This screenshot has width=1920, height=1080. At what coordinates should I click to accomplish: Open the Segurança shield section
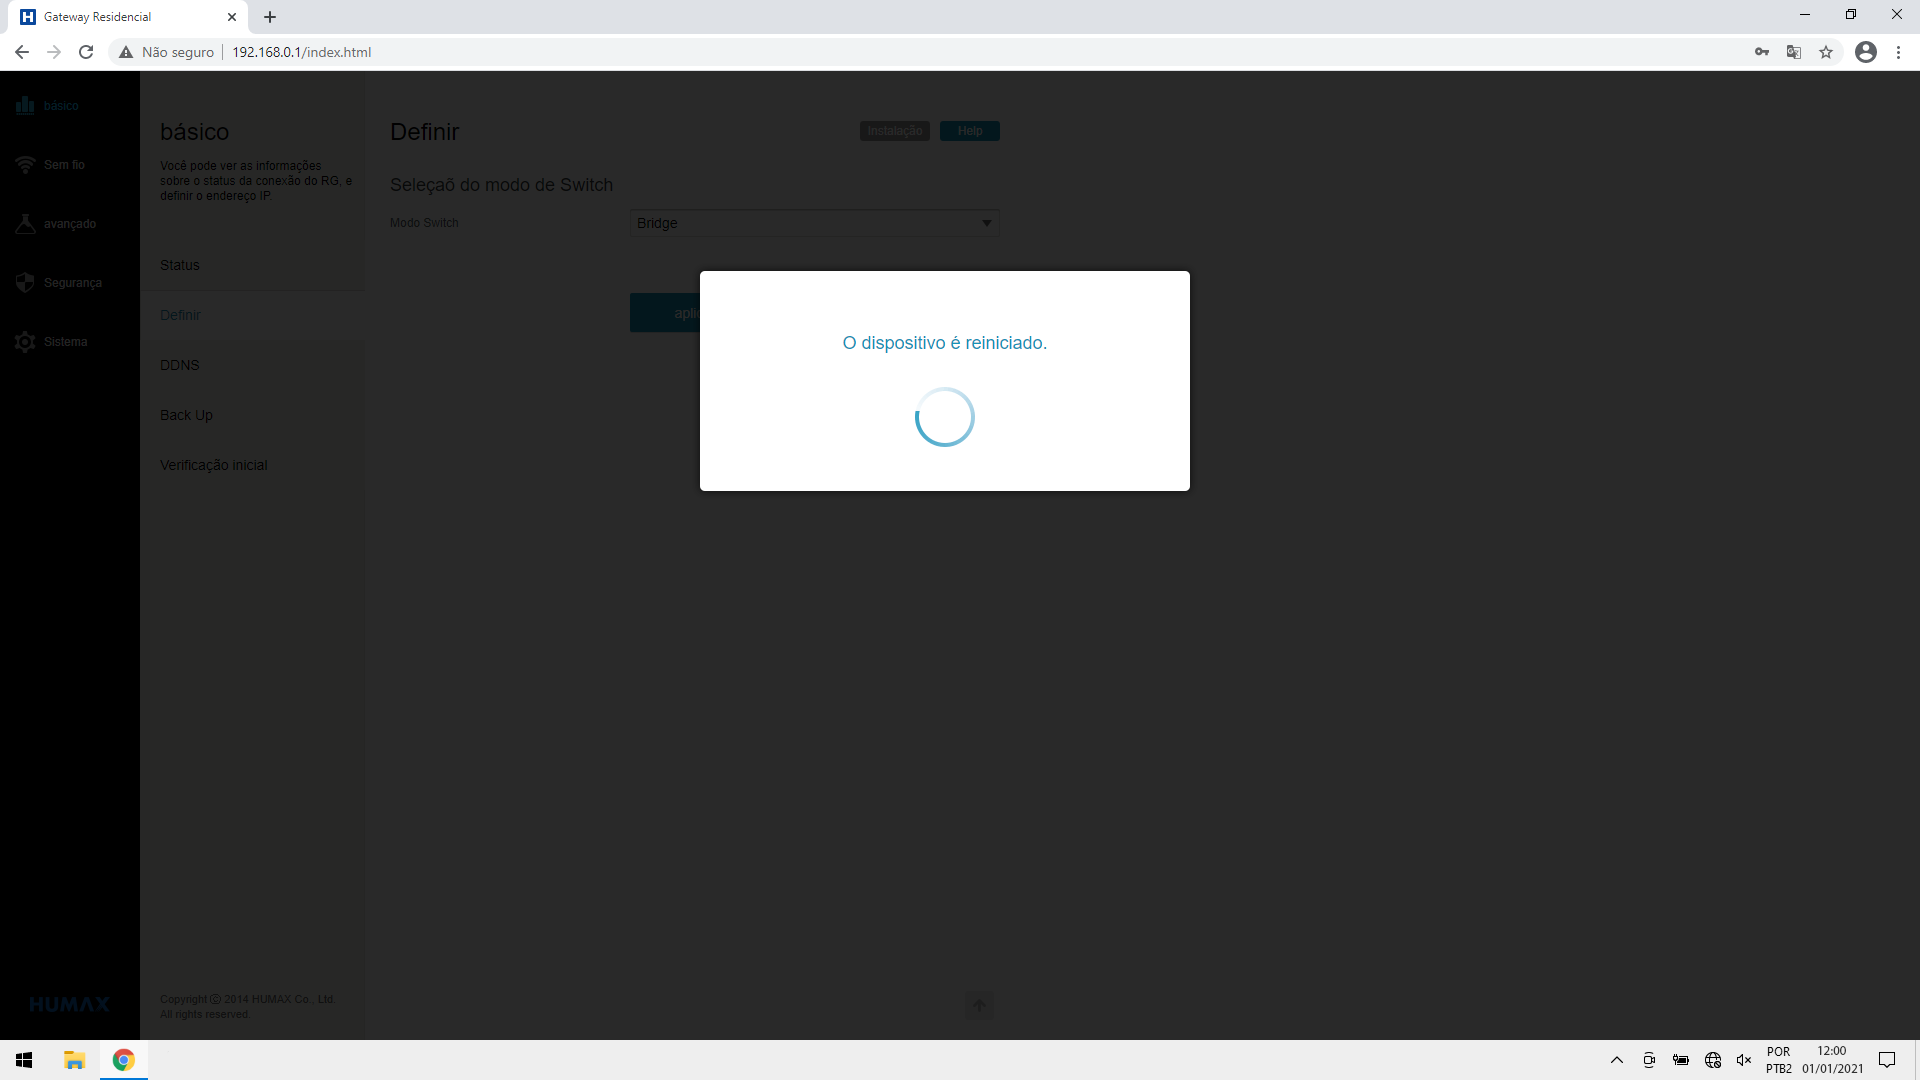pyautogui.click(x=58, y=283)
